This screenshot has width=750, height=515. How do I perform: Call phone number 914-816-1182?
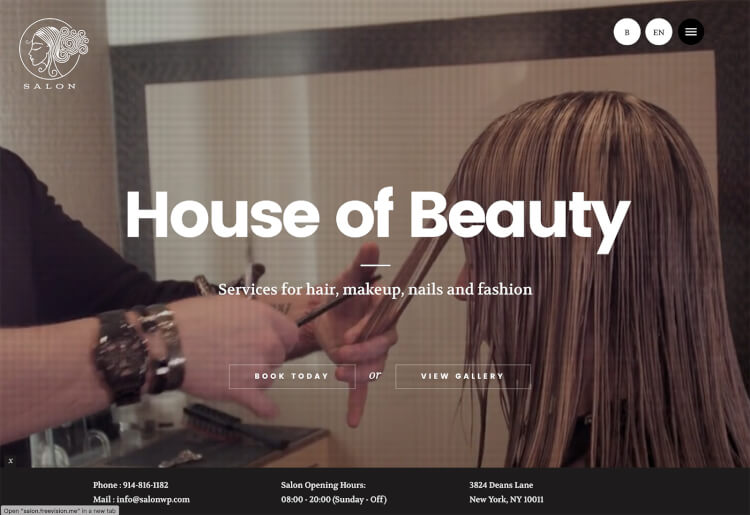pos(145,485)
